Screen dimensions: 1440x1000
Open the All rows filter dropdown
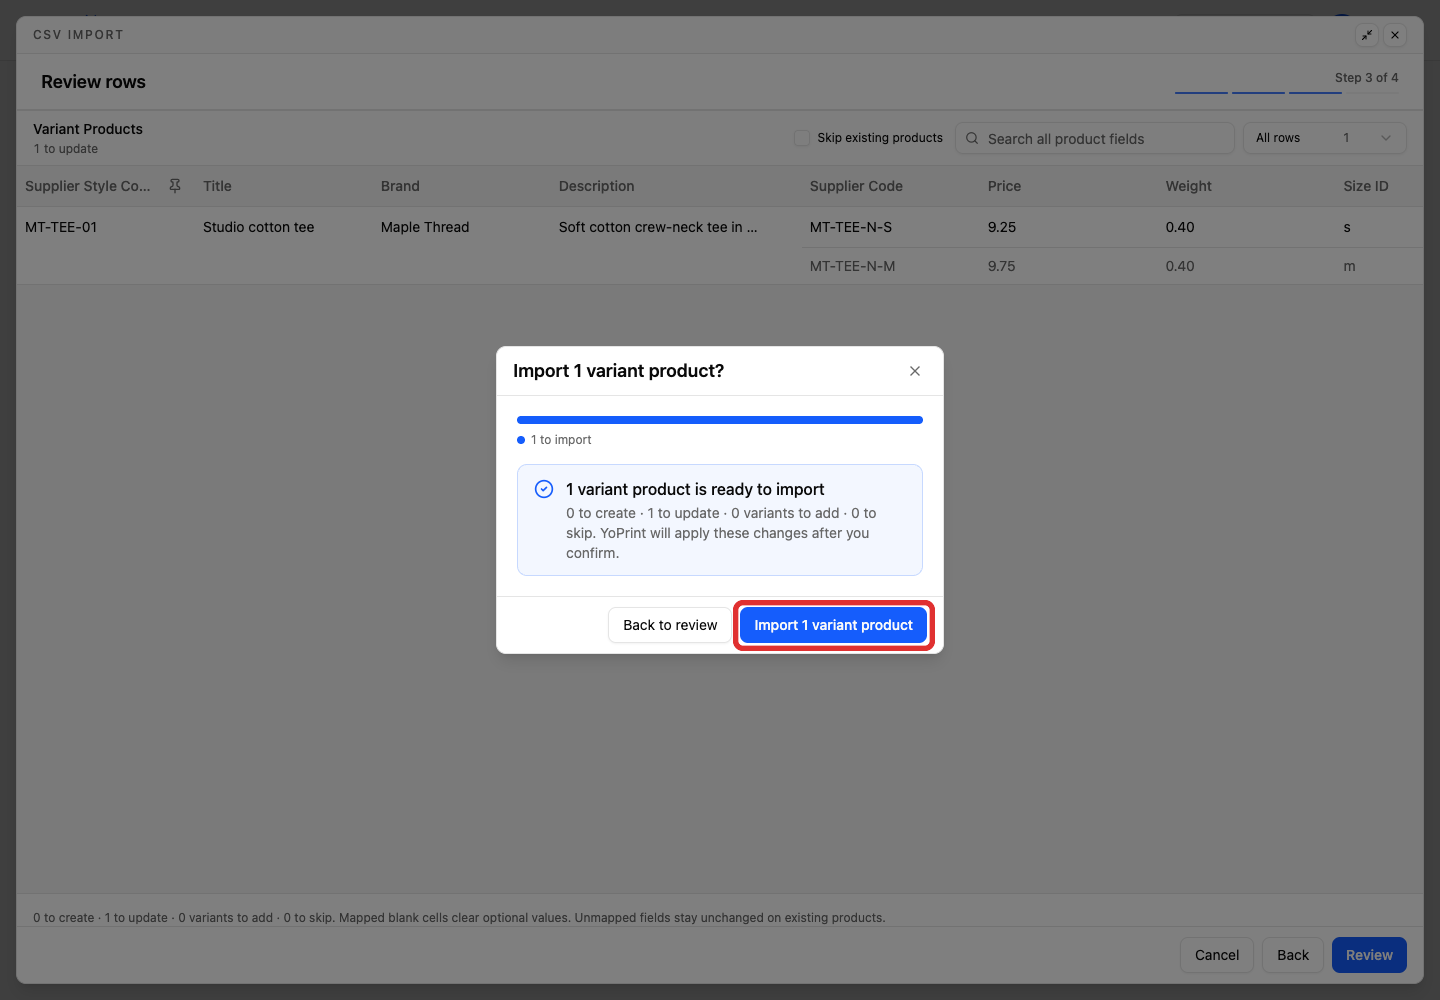pyautogui.click(x=1324, y=138)
